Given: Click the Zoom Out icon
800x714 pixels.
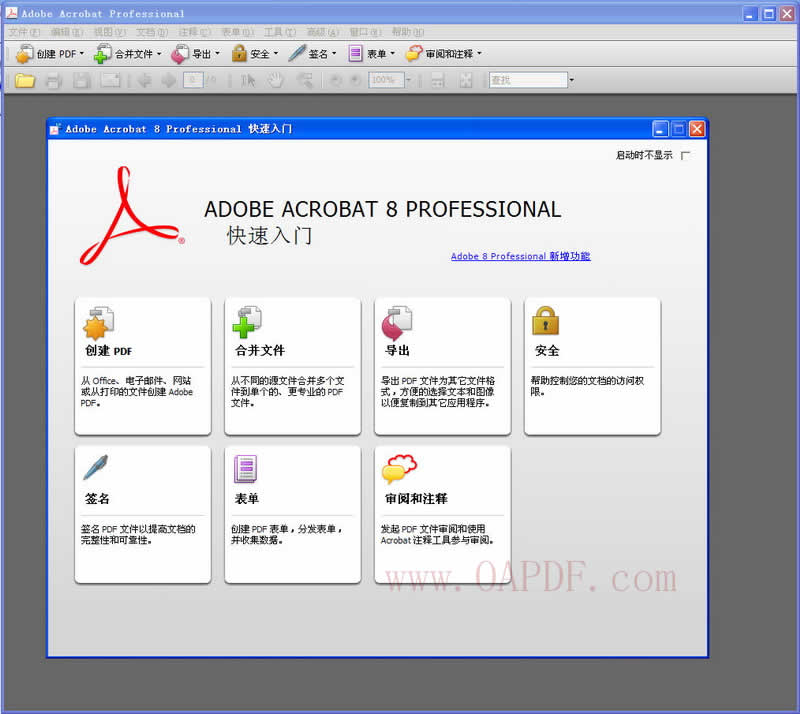Looking at the screenshot, I should pyautogui.click(x=335, y=81).
